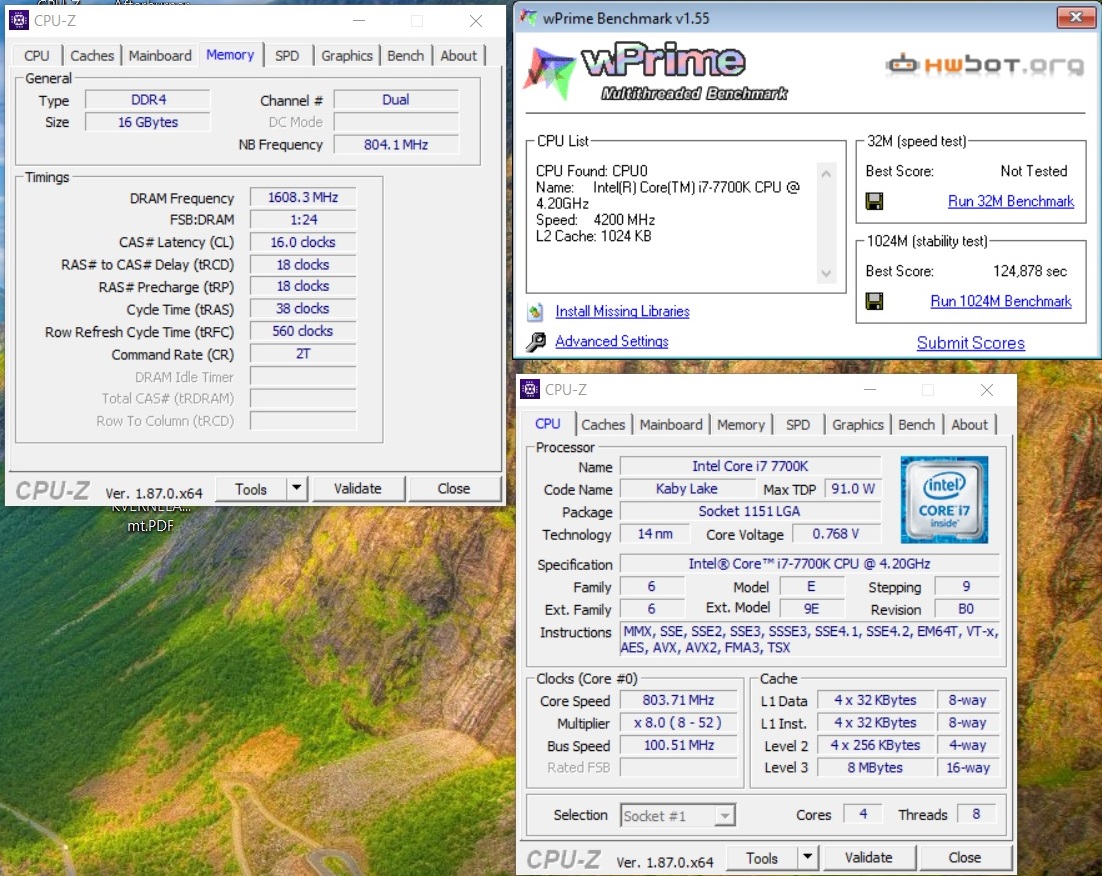1102x876 pixels.
Task: Click the Level 3 cache value 8 MBytes
Action: click(875, 768)
